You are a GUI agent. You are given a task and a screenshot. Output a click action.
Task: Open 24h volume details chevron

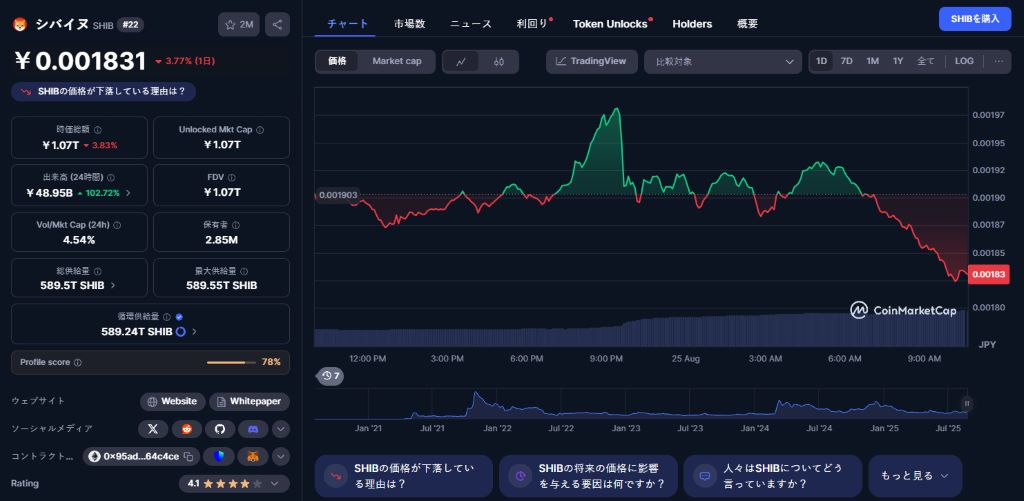[x=128, y=193]
